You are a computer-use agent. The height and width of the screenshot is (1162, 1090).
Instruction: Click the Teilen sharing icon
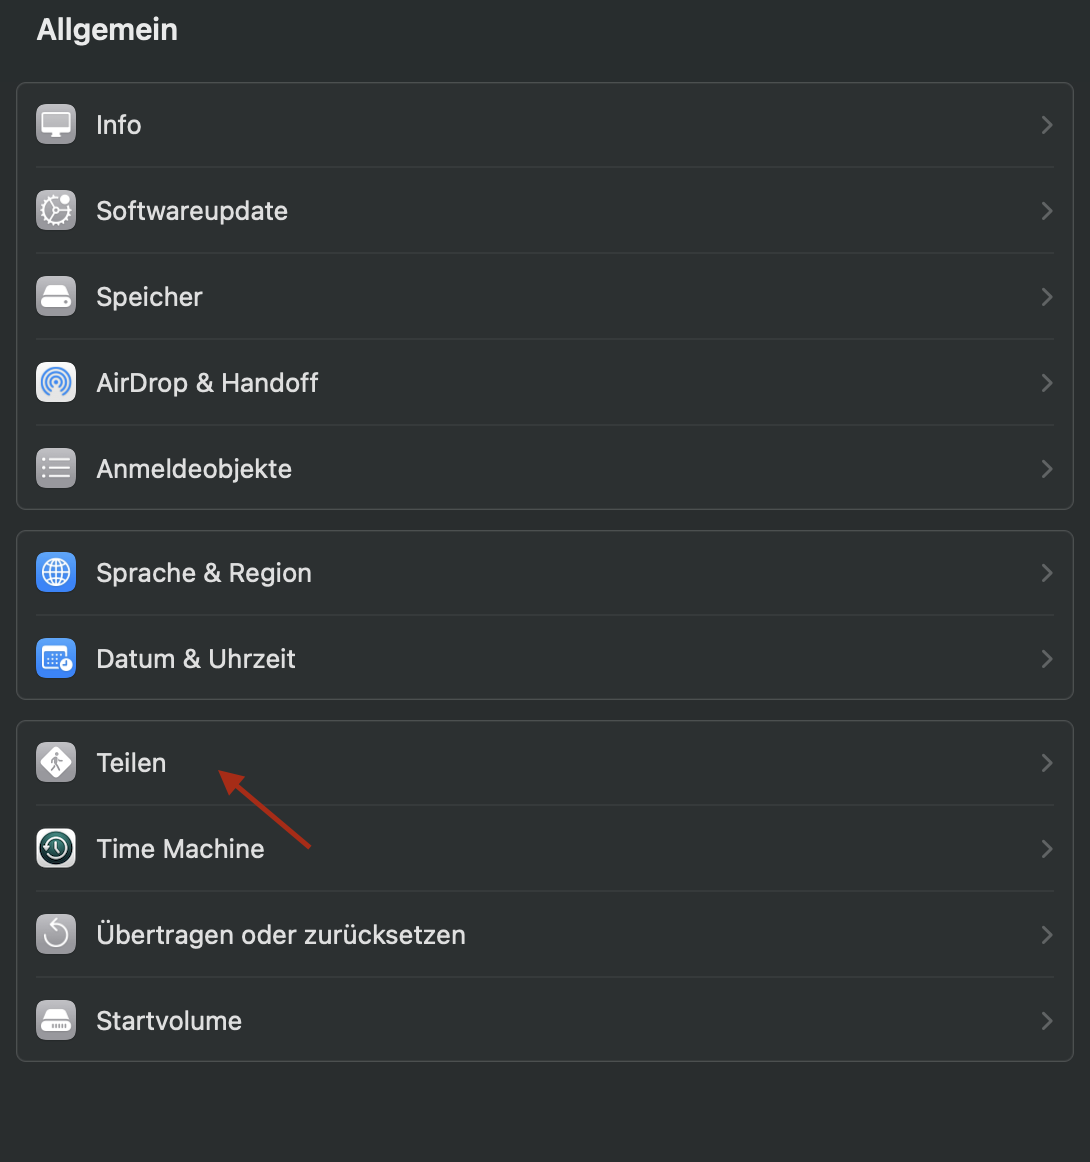56,763
